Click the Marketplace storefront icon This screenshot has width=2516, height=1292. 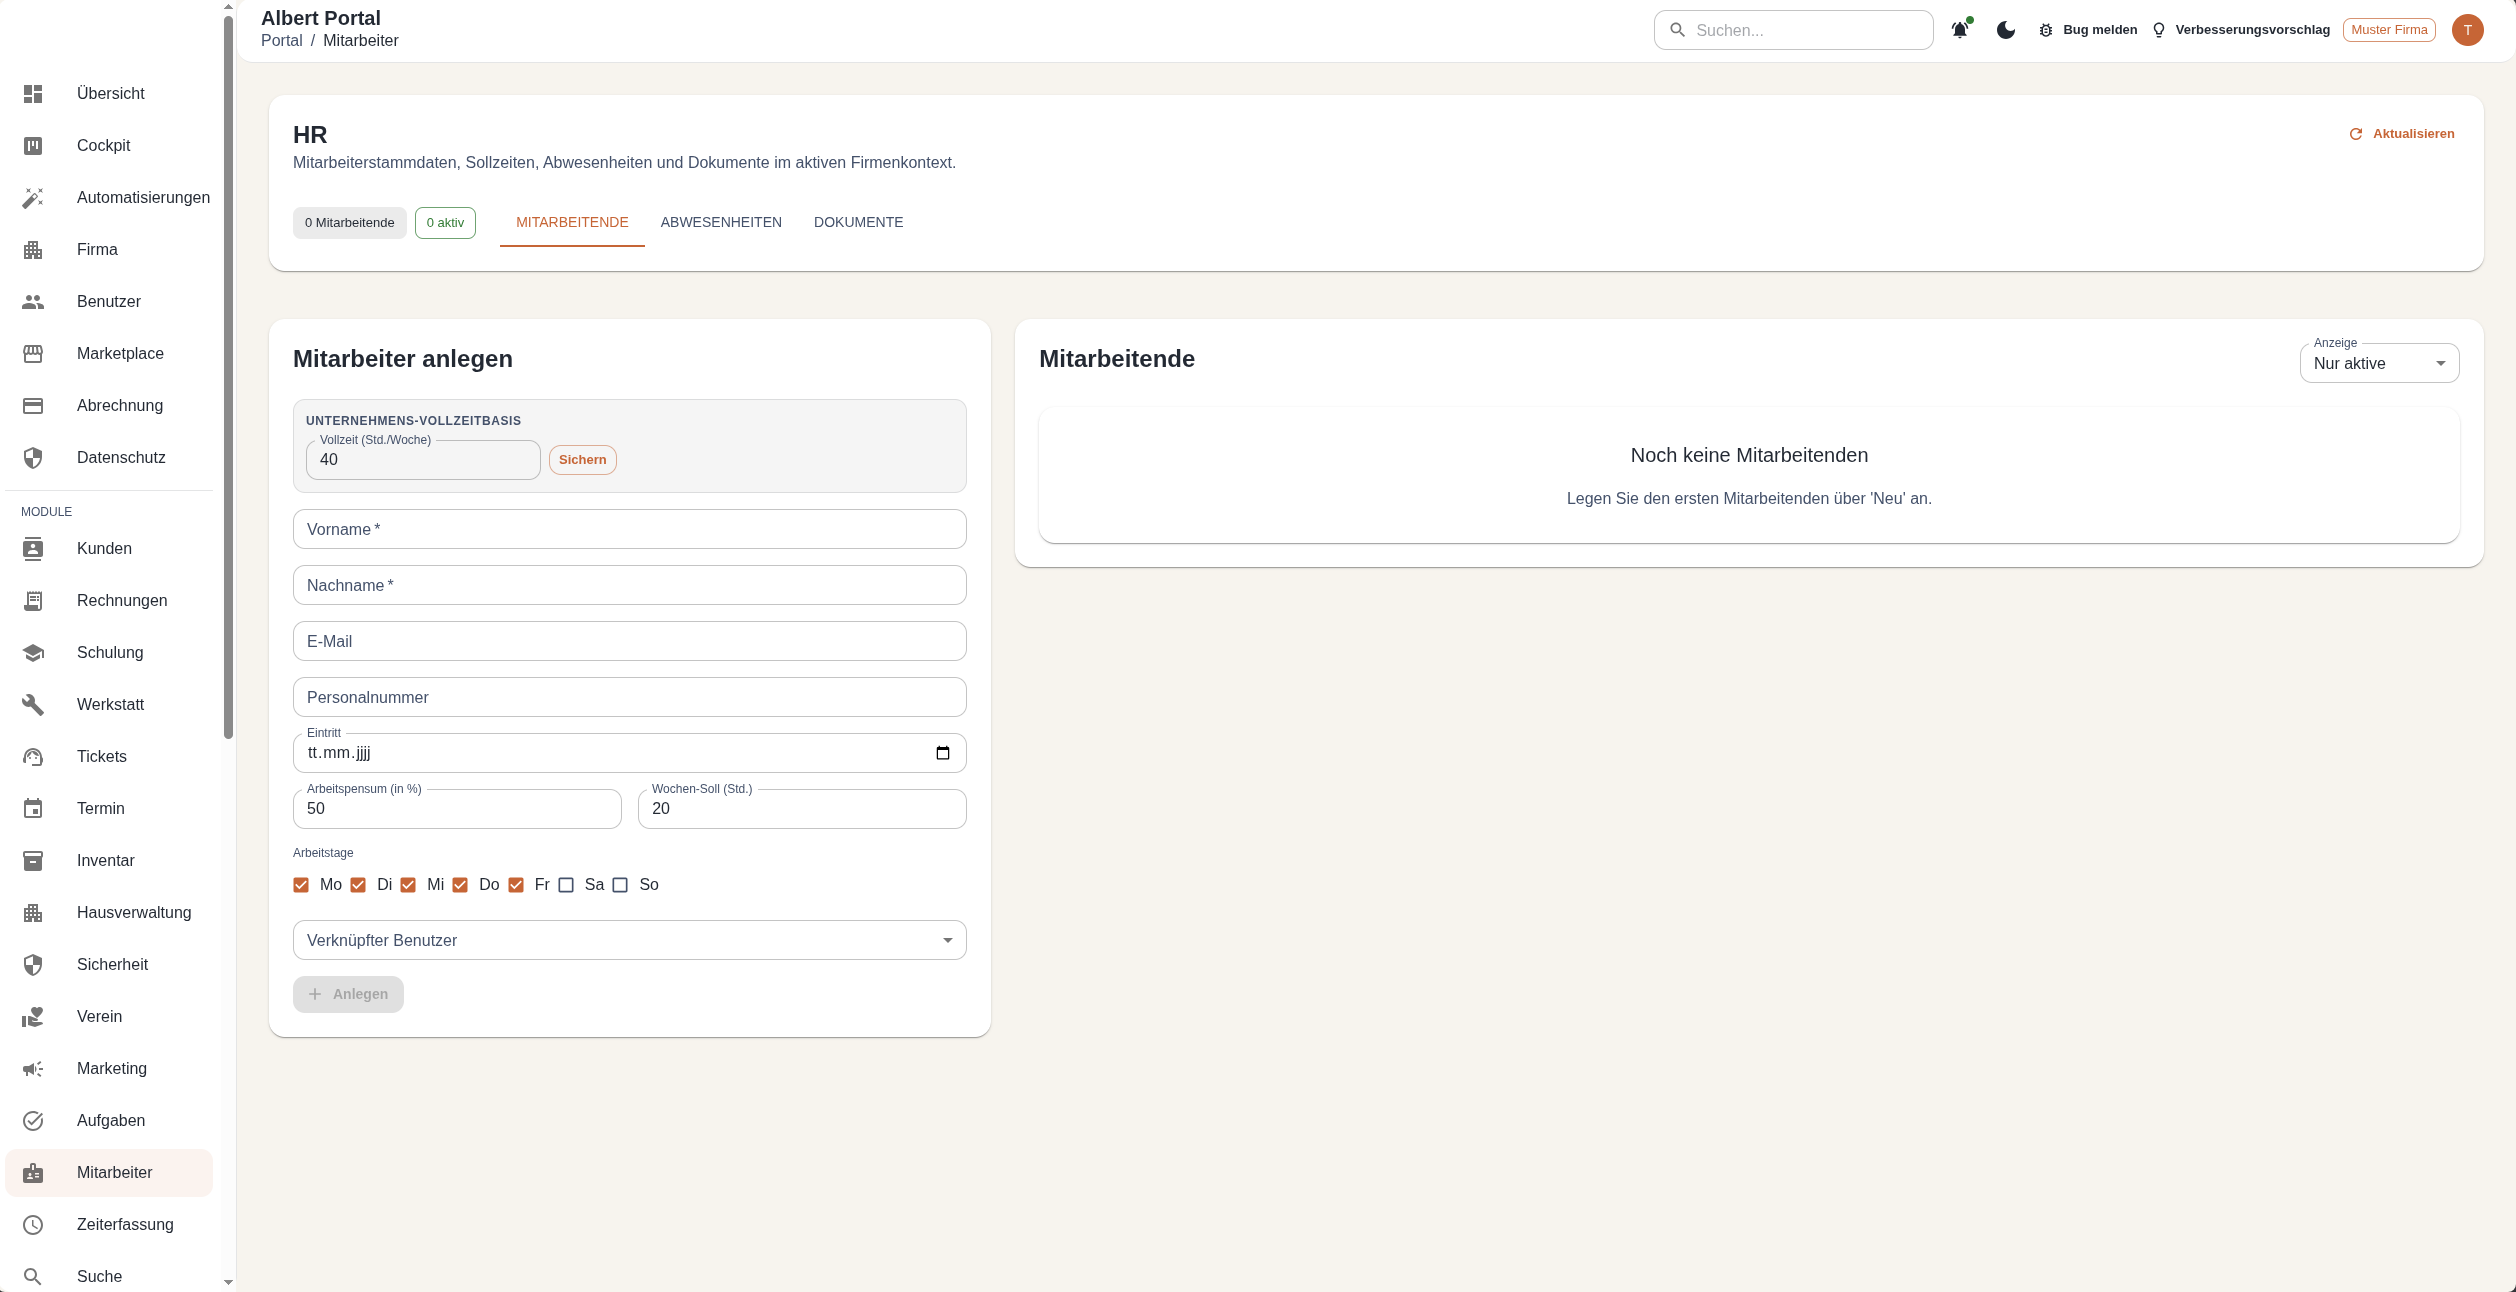coord(33,354)
